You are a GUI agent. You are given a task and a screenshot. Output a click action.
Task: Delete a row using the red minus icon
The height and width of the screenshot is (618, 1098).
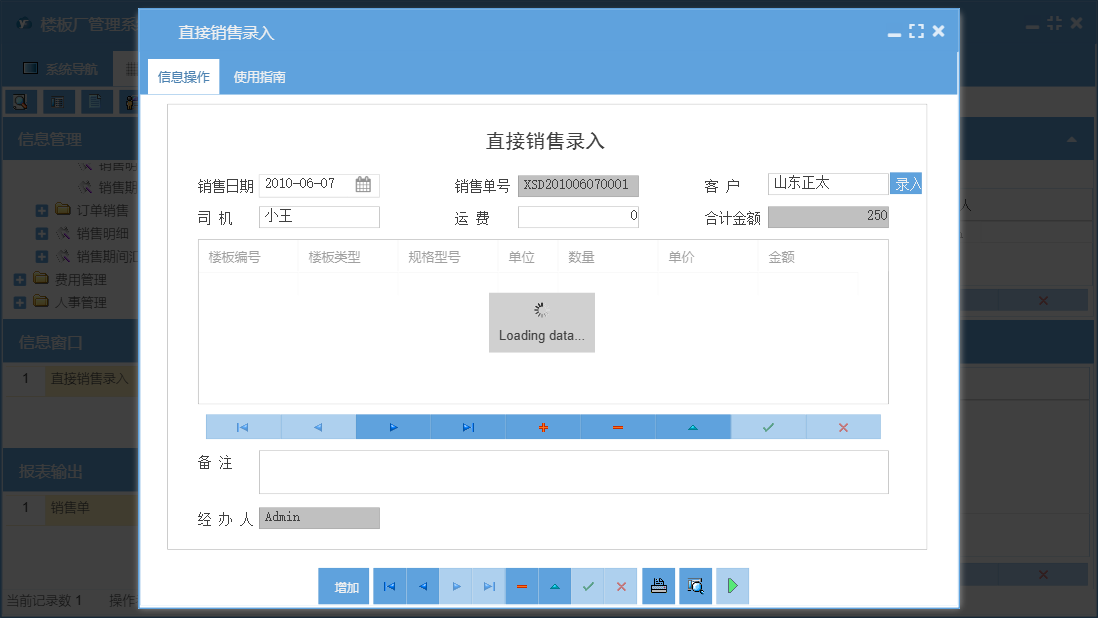(617, 427)
